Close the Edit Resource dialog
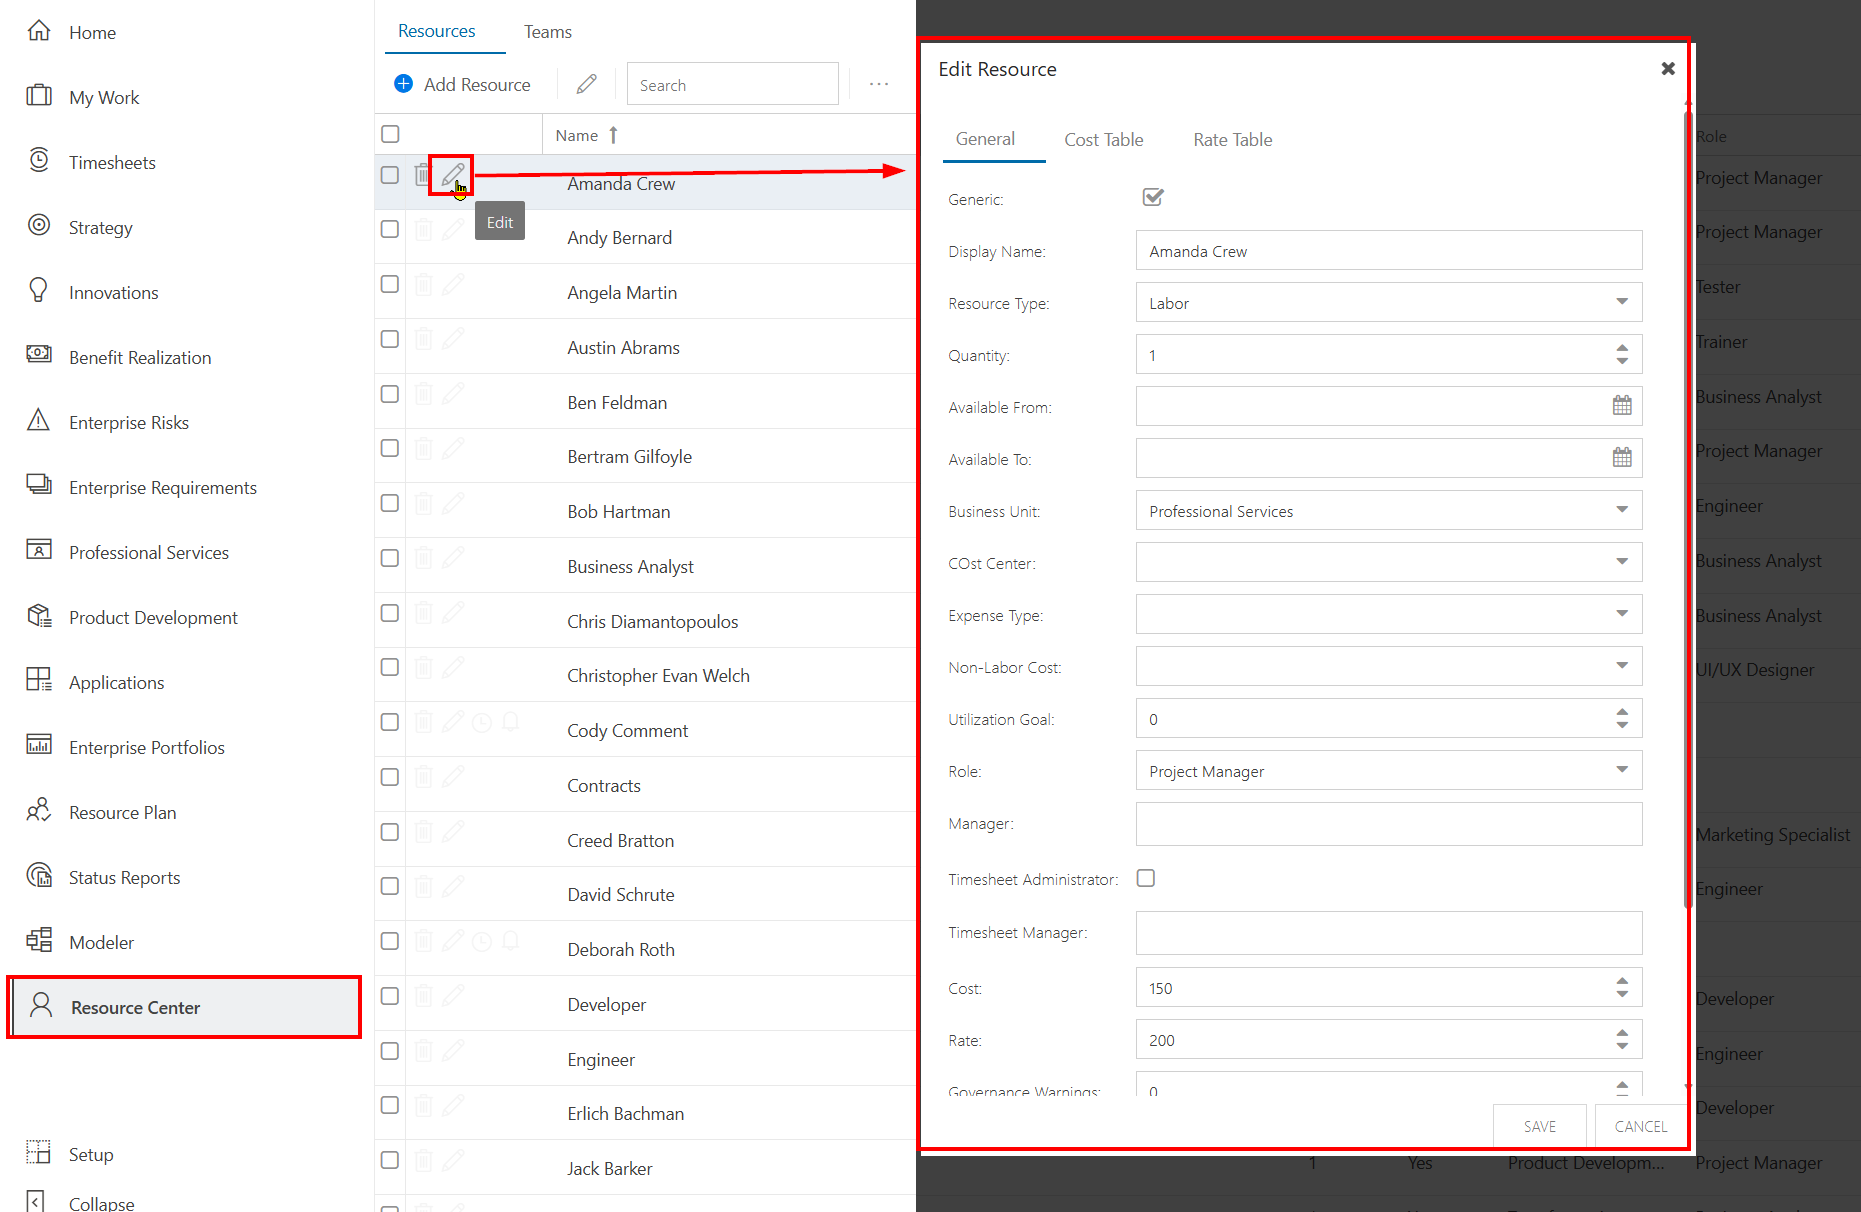Image resolution: width=1861 pixels, height=1212 pixels. (x=1667, y=68)
